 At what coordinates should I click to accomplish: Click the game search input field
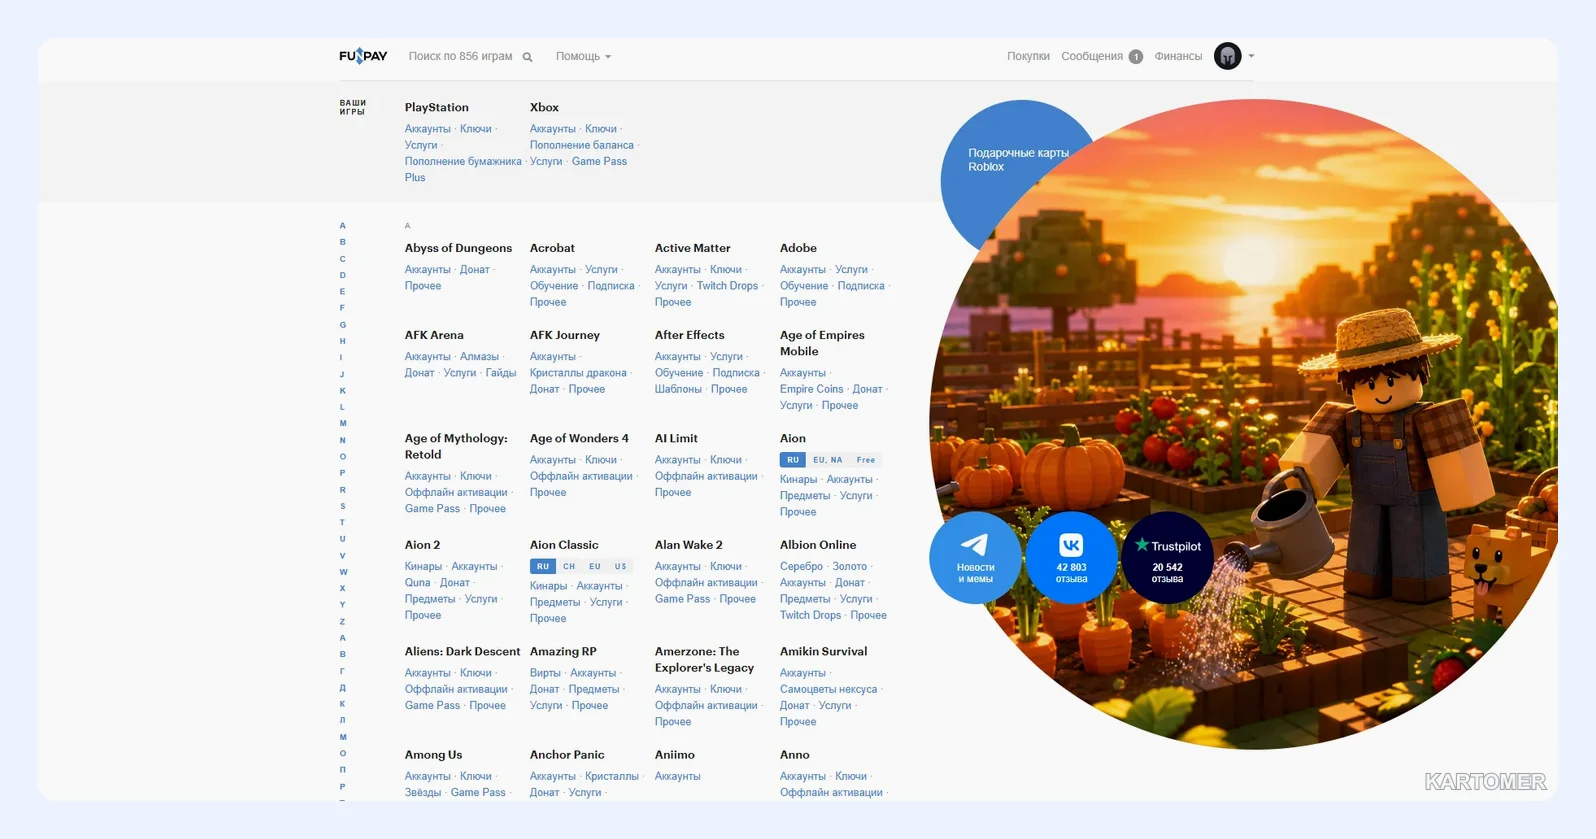click(460, 57)
